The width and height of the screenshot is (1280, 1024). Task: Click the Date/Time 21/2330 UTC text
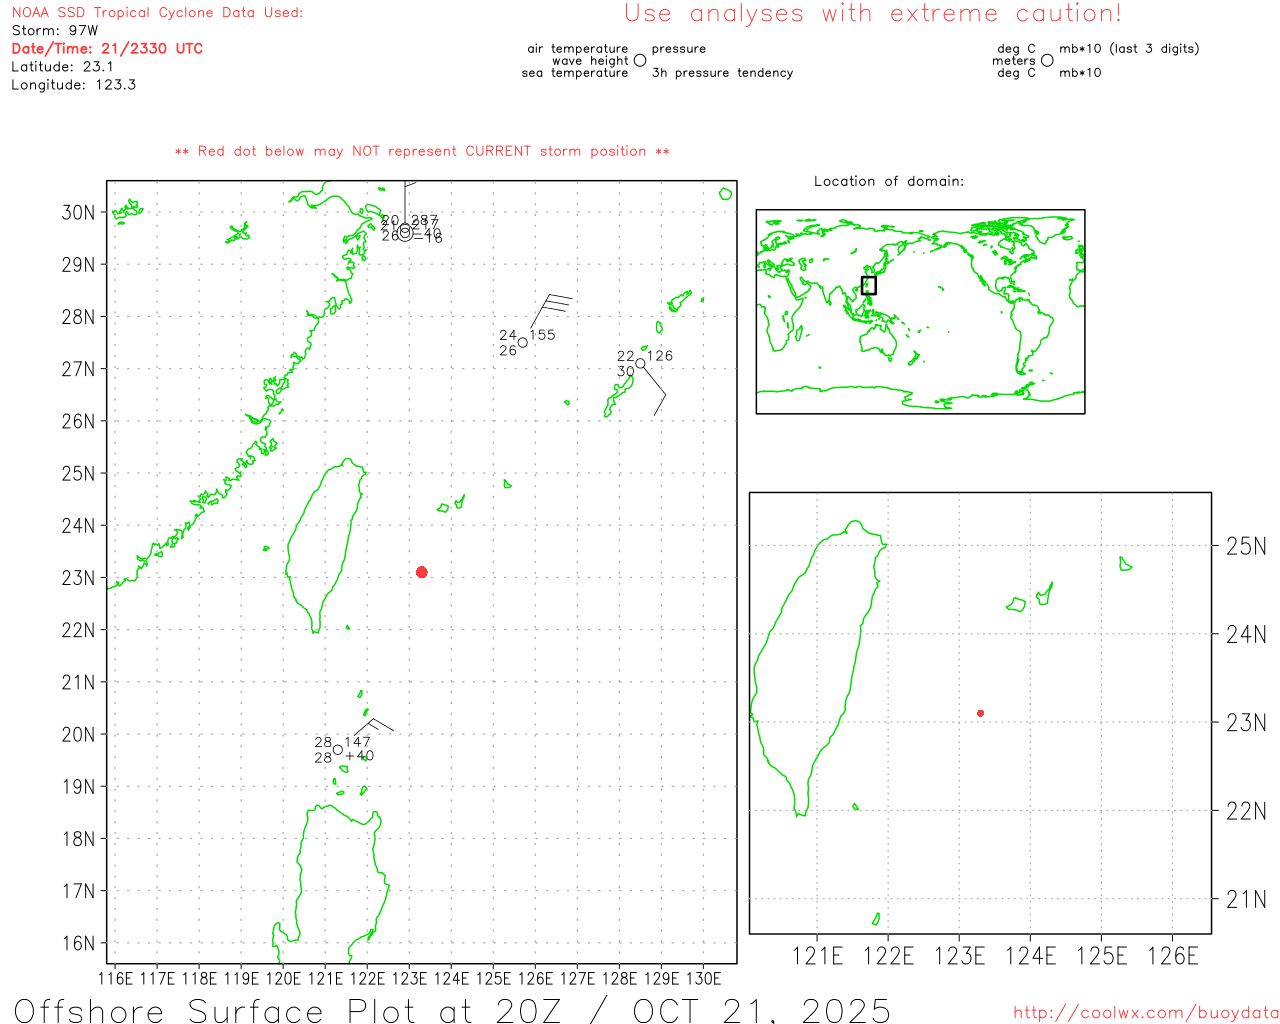coord(107,48)
